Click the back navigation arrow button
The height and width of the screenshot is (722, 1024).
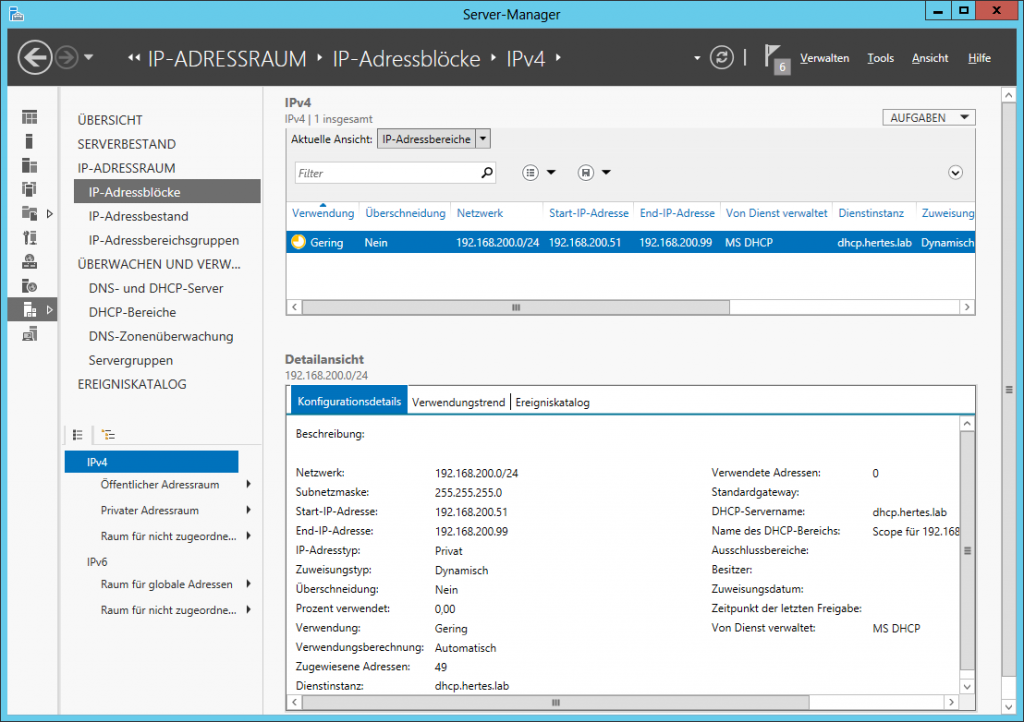35,58
